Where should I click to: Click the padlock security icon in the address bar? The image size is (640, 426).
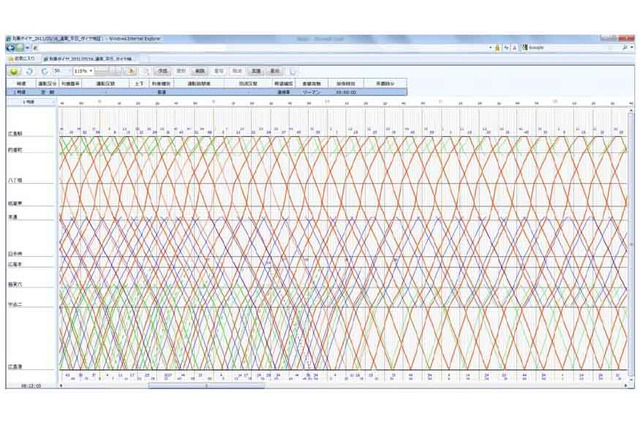498,48
